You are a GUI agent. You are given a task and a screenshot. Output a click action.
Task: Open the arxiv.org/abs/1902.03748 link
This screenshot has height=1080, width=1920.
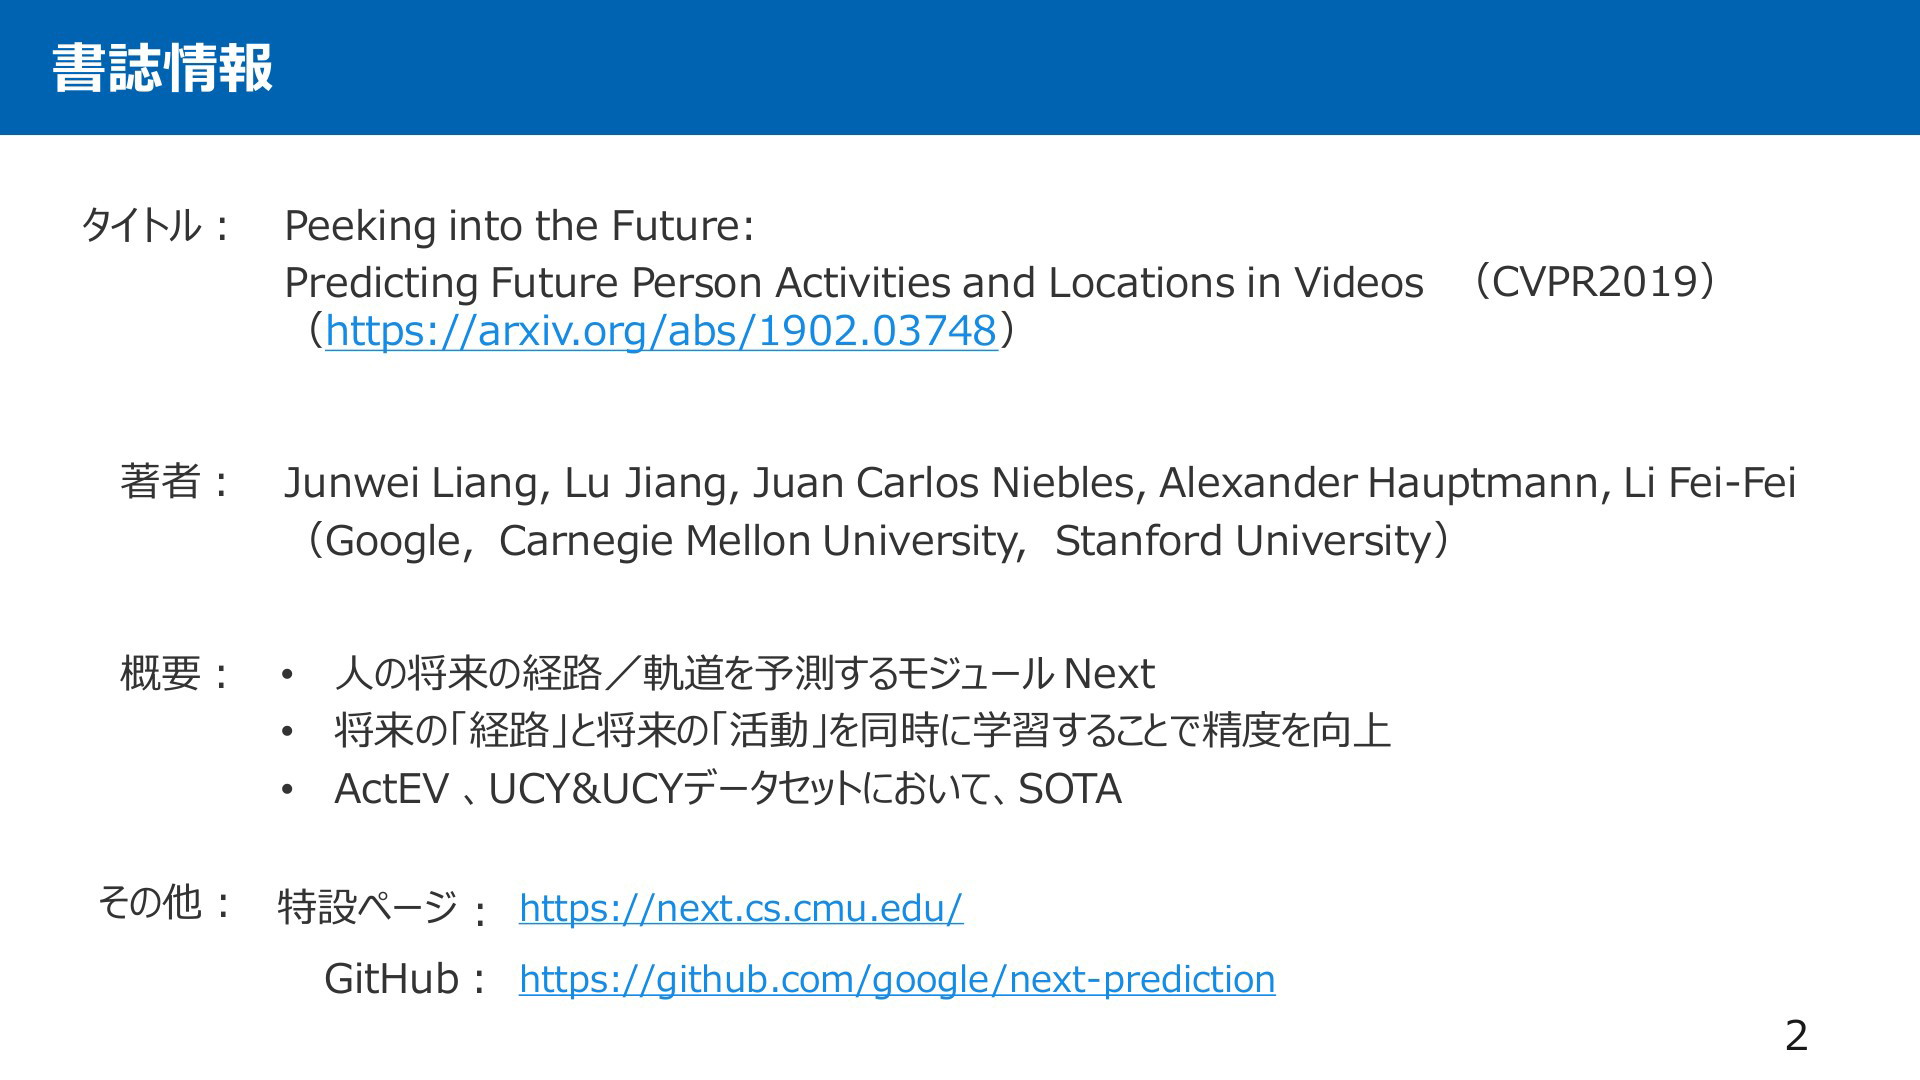click(661, 331)
